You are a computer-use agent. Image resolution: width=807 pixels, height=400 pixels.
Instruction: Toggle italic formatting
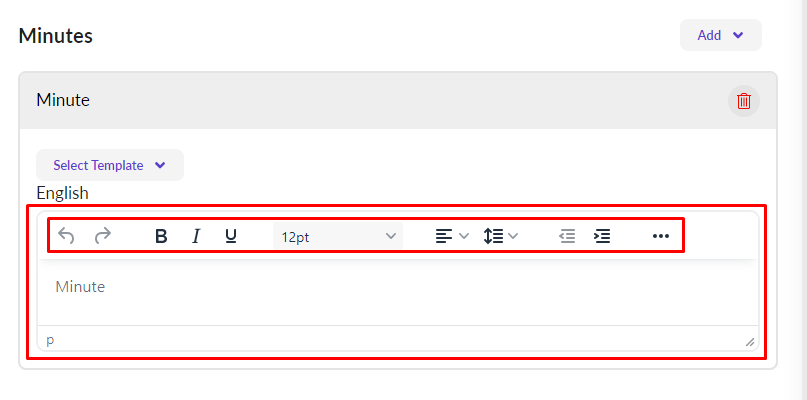[196, 236]
